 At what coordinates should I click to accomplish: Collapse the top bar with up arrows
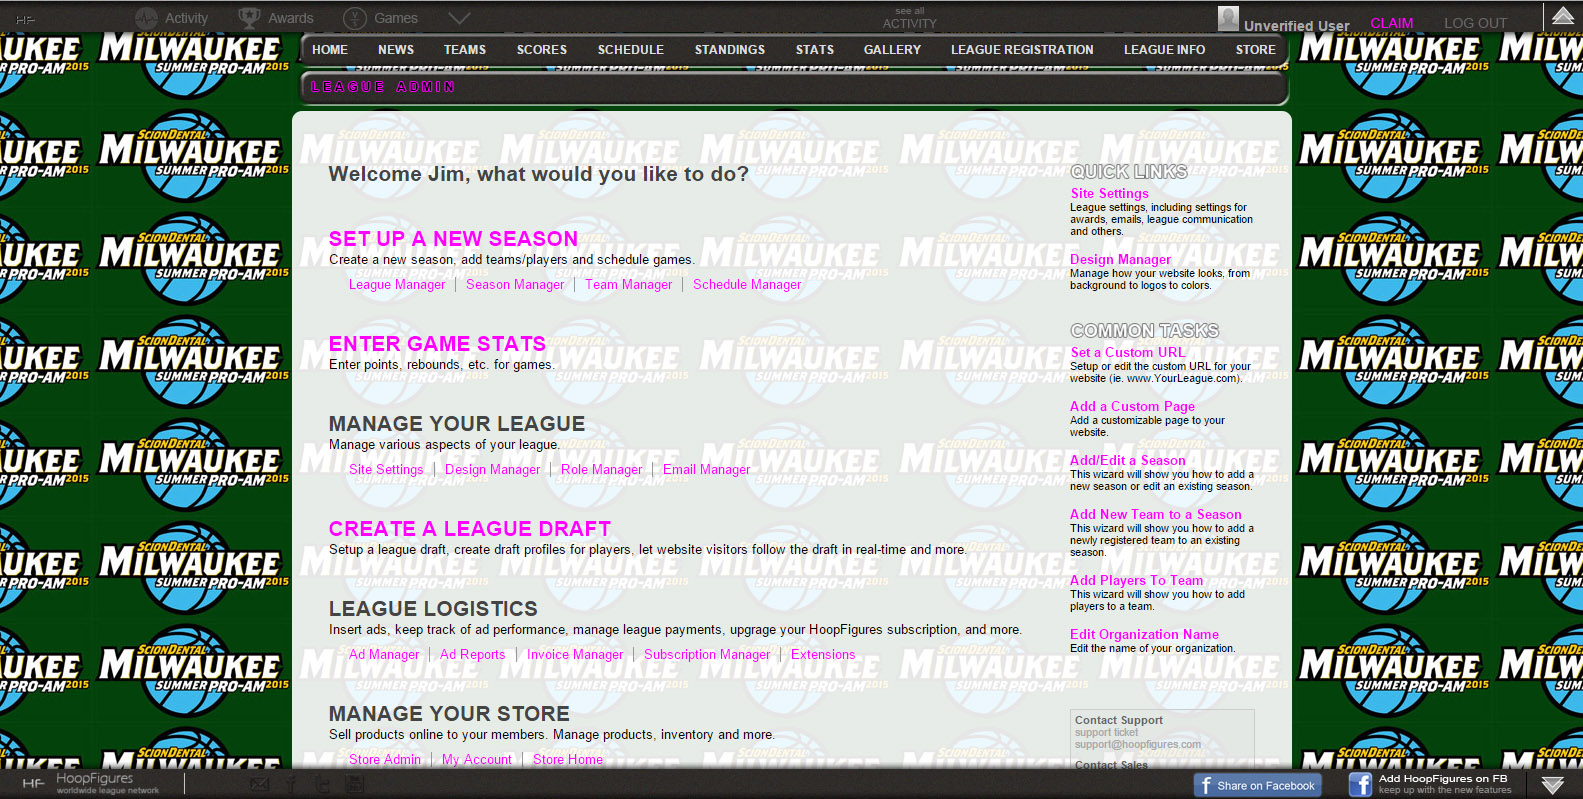[x=1562, y=15]
